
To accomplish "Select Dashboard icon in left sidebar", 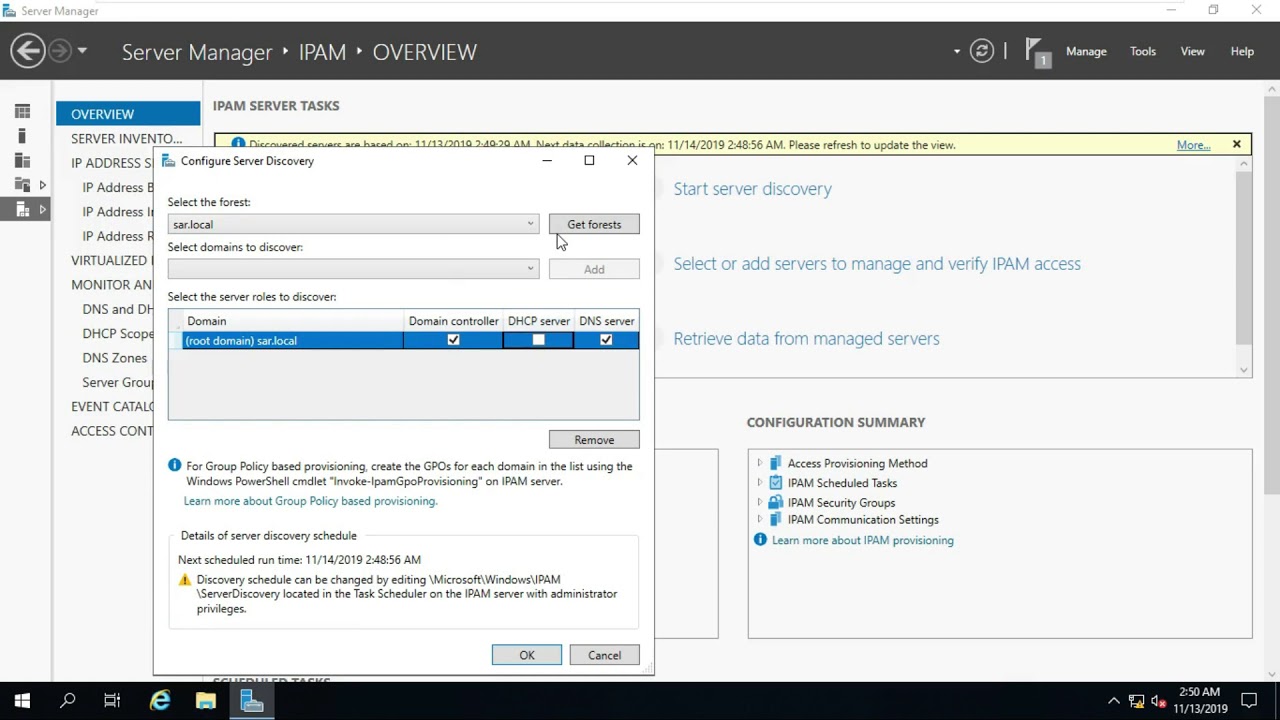I will pyautogui.click(x=22, y=111).
